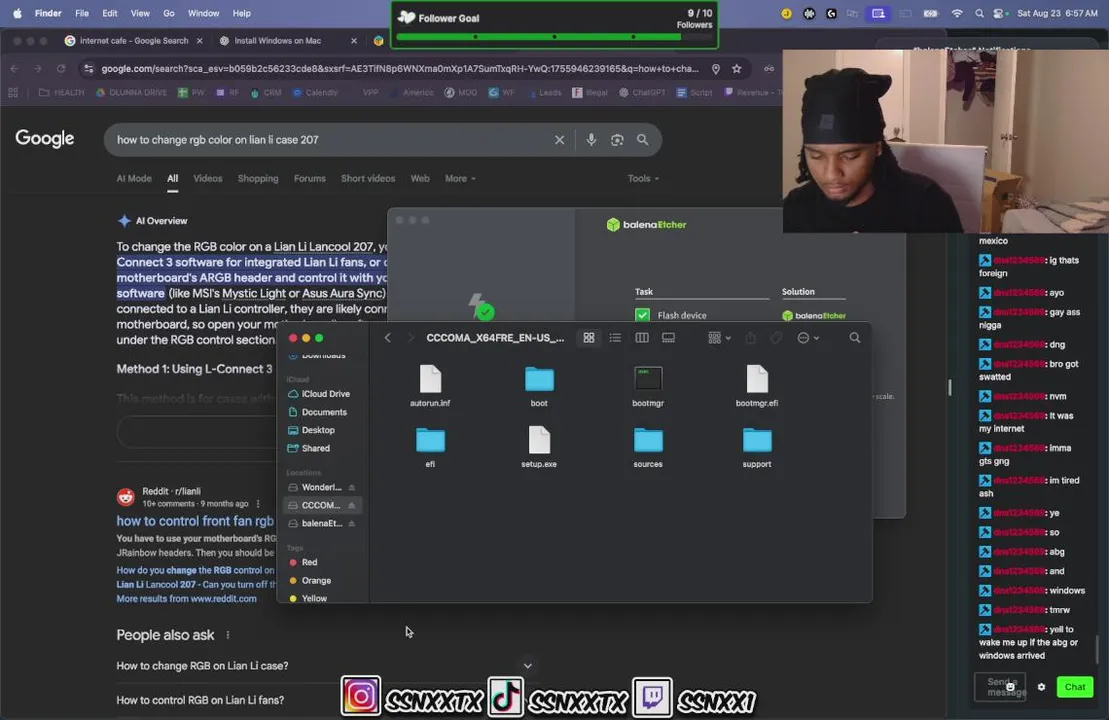The height and width of the screenshot is (720, 1109).
Task: Switch Finder to icon view
Action: click(x=588, y=338)
